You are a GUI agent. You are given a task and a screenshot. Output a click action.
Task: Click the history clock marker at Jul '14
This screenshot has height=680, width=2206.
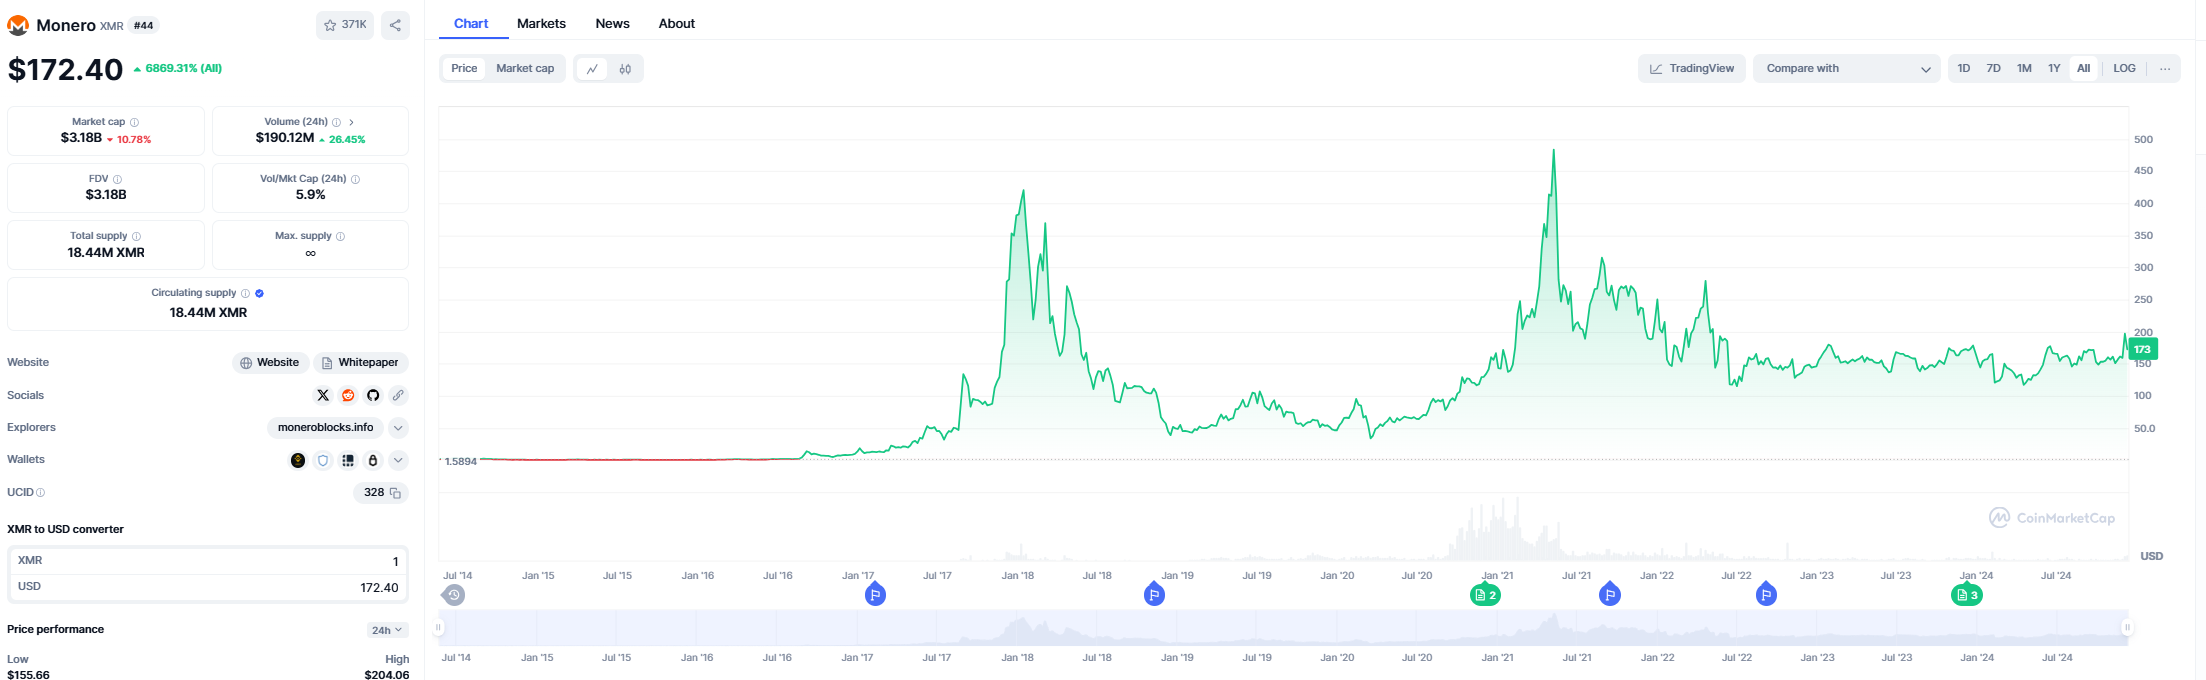tap(454, 595)
